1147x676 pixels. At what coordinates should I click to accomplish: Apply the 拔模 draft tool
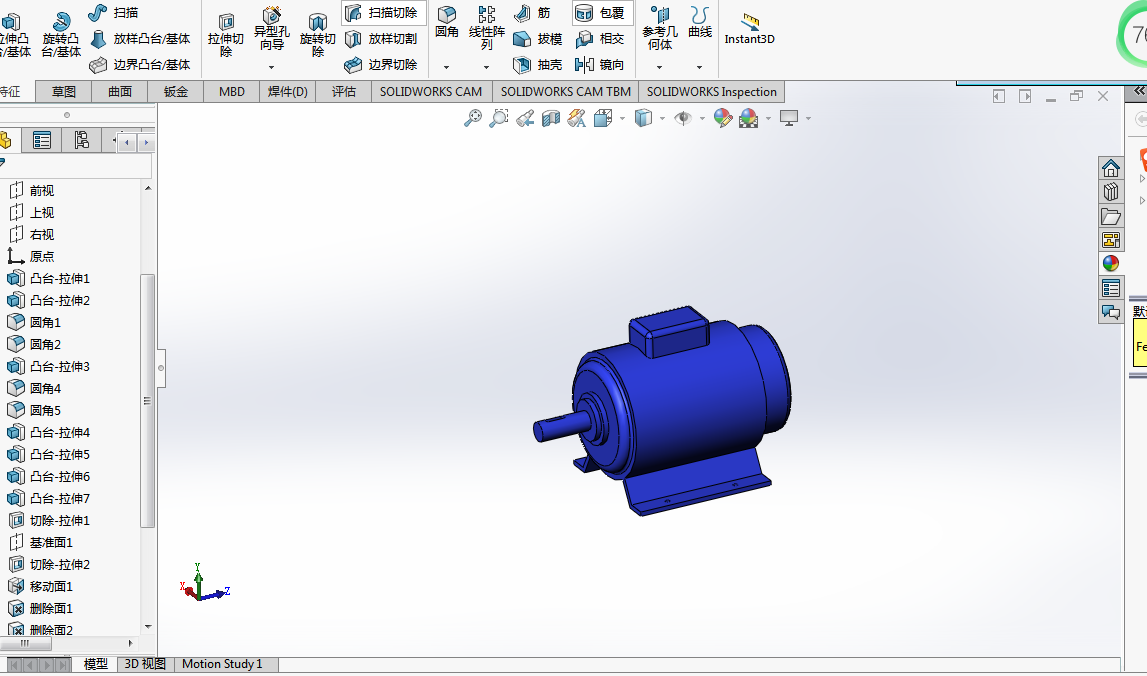(x=538, y=39)
